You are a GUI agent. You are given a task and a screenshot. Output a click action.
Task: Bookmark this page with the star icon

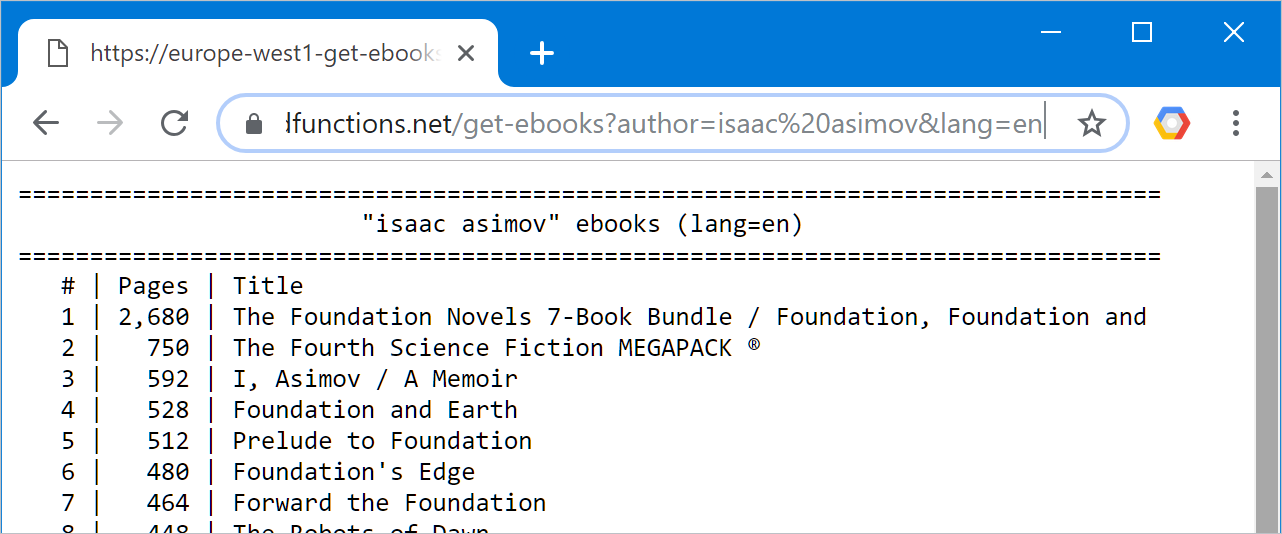point(1092,124)
